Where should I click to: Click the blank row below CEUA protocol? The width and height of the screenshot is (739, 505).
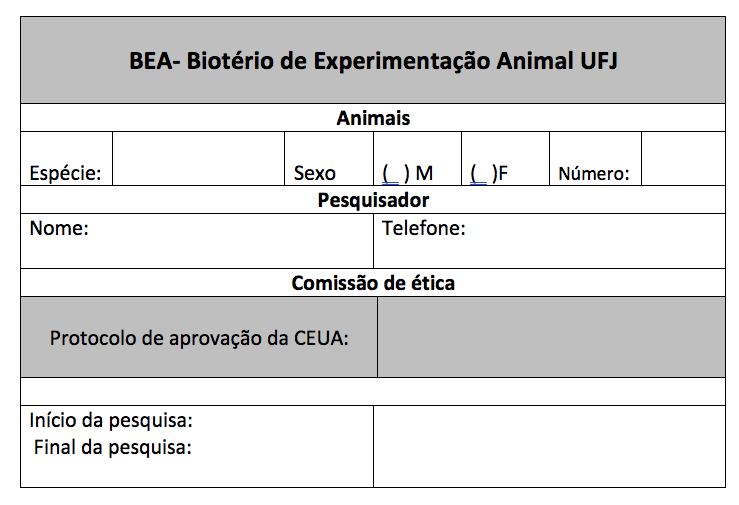(373, 391)
